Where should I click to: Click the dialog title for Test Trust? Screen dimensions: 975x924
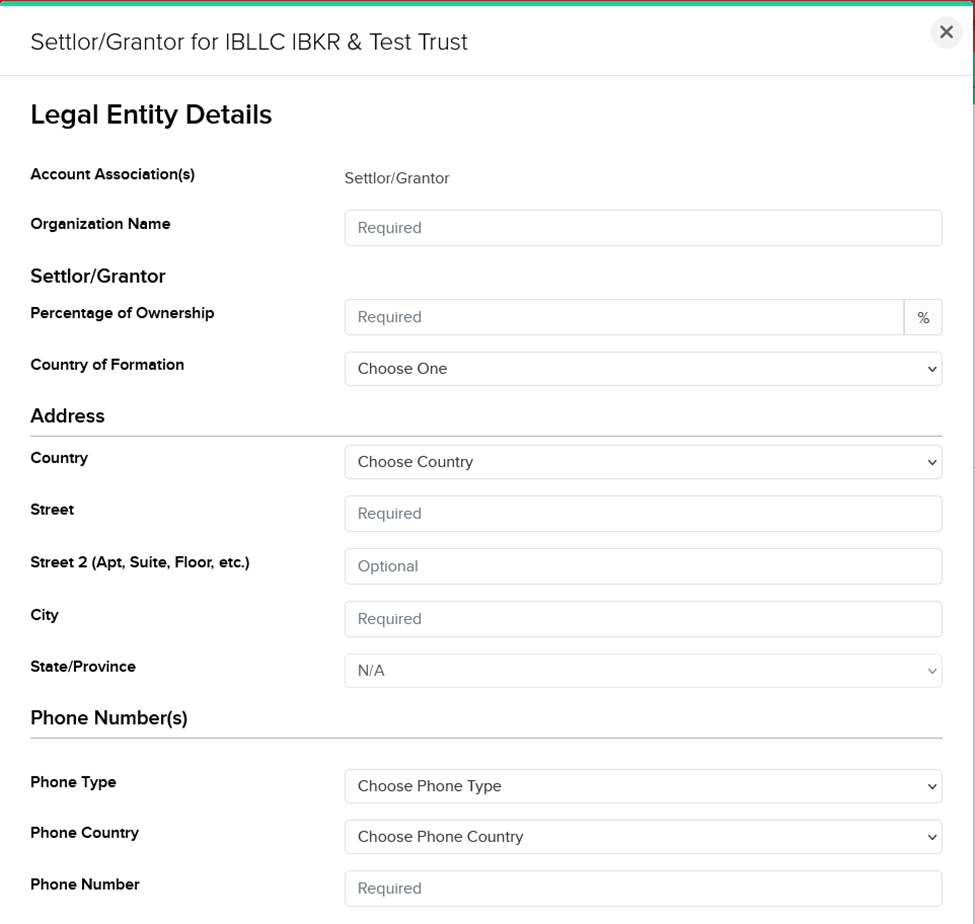coord(249,42)
